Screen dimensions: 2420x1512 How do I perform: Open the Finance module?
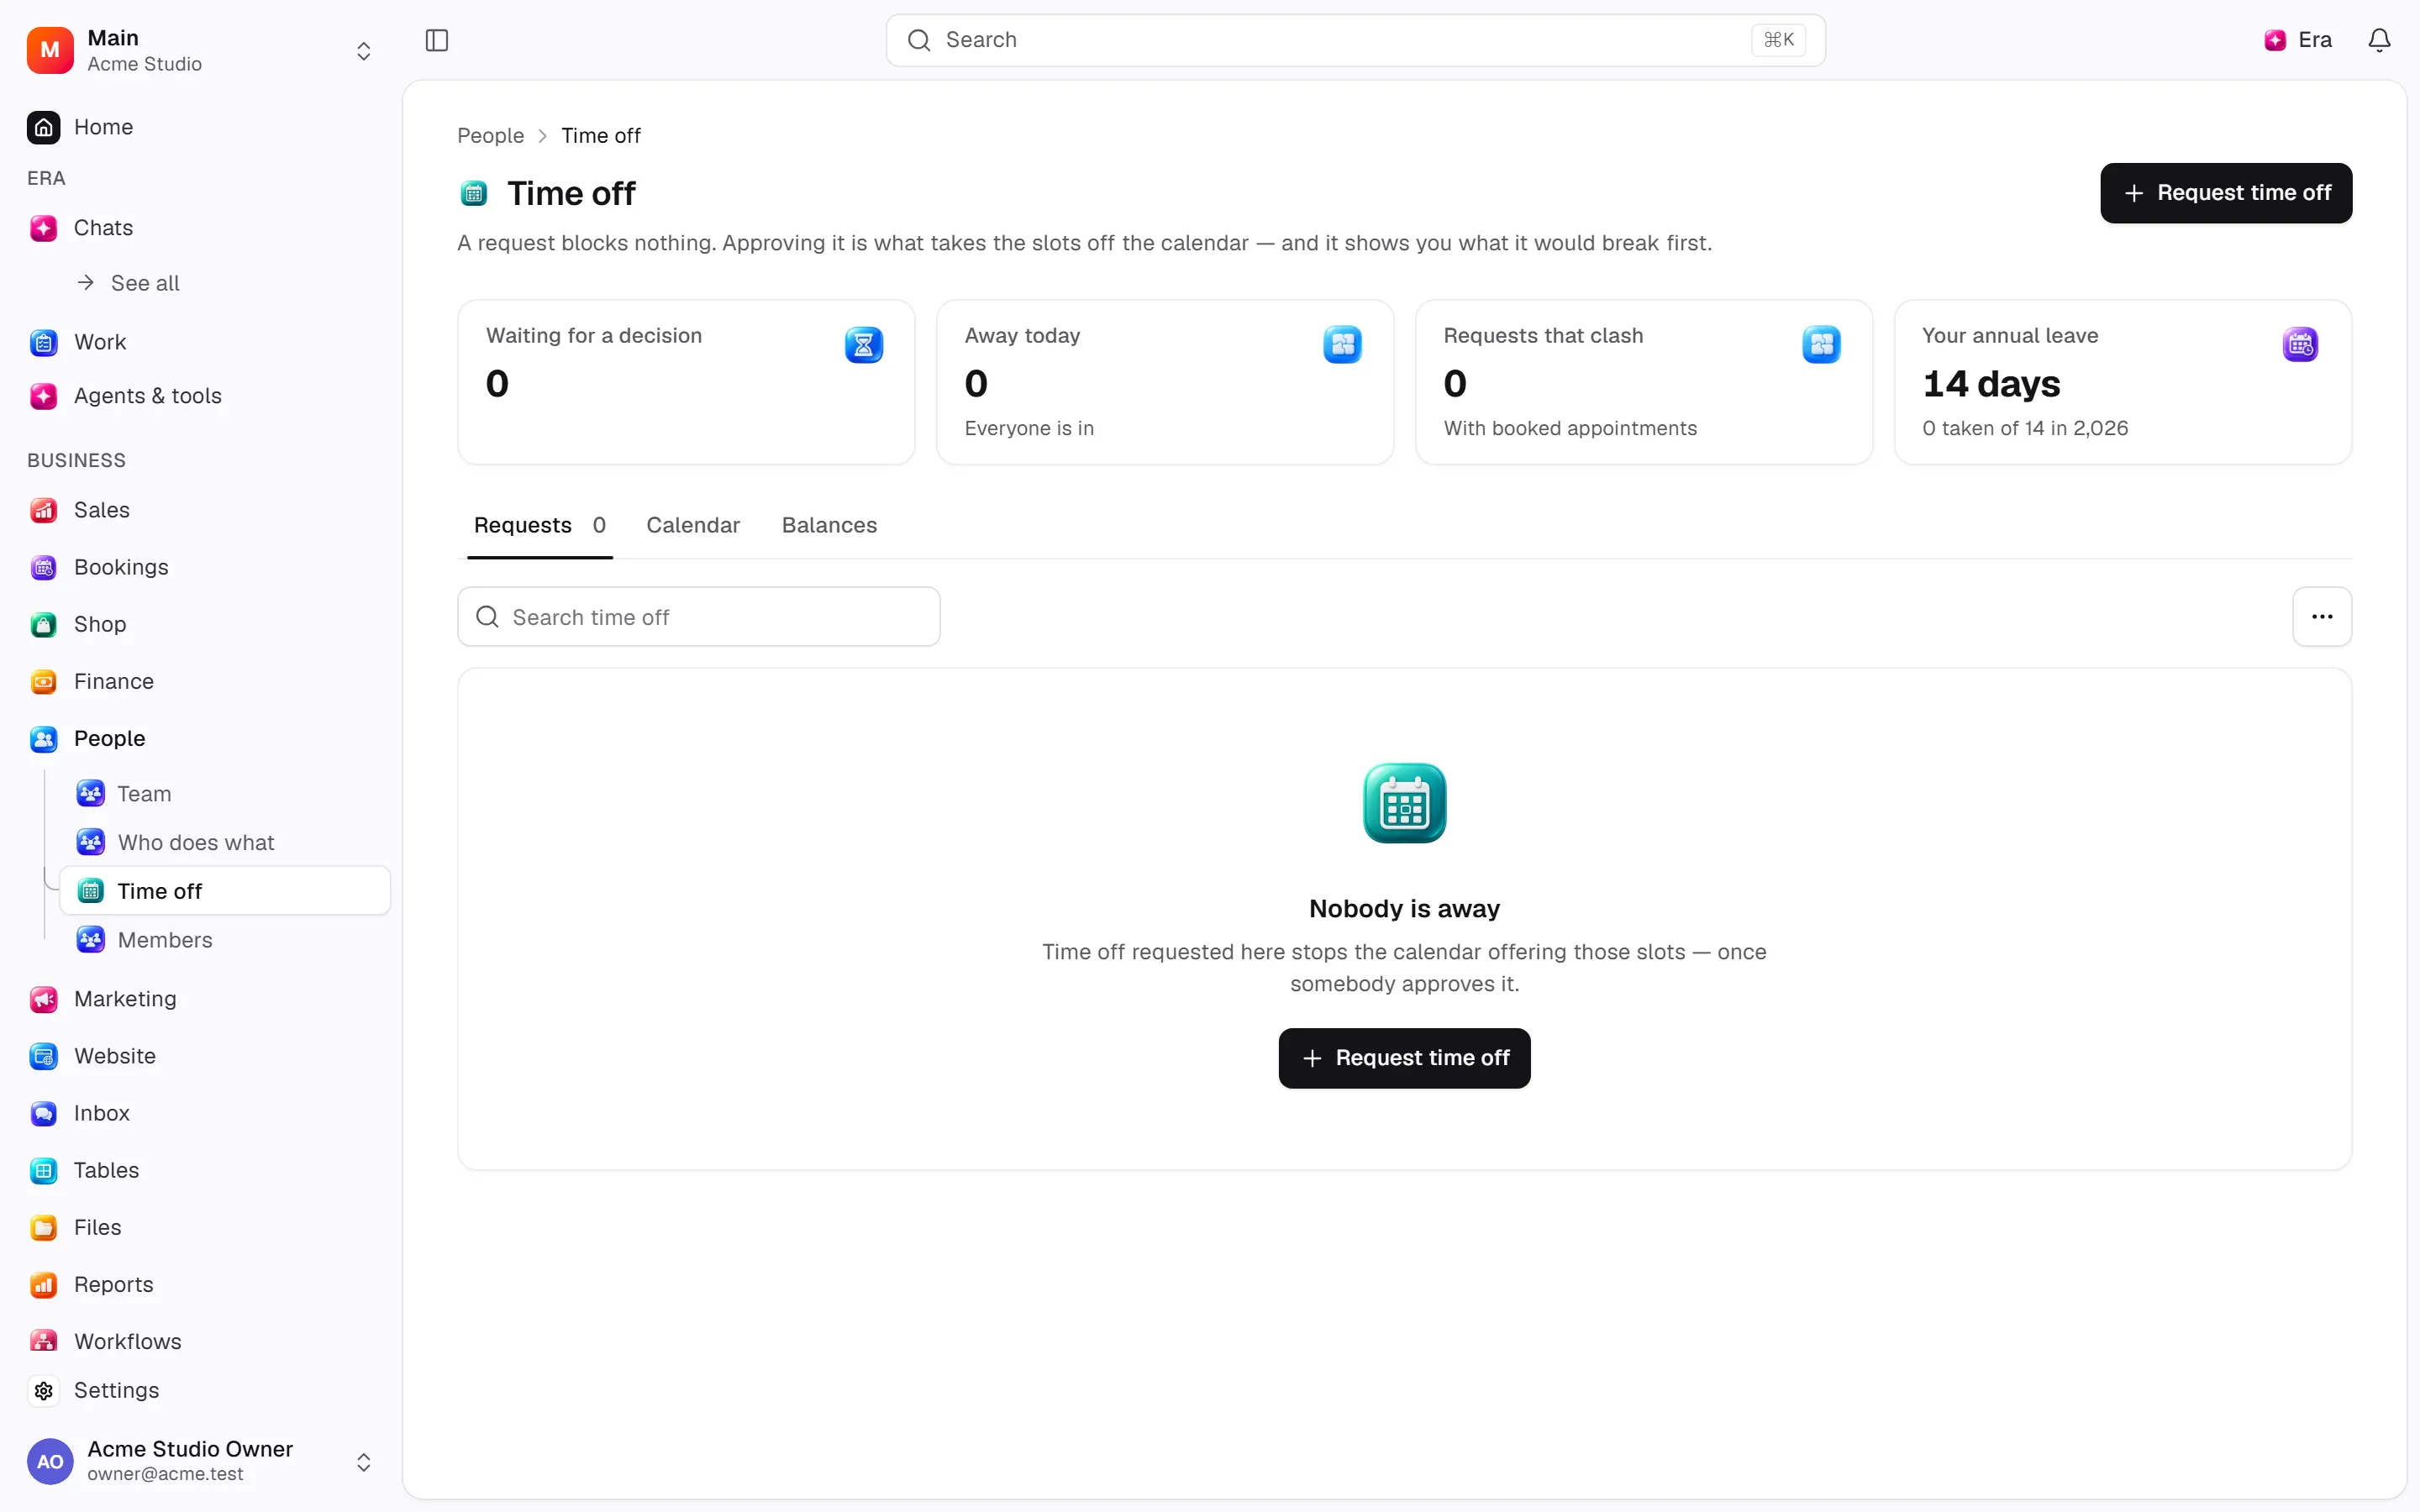(x=113, y=681)
